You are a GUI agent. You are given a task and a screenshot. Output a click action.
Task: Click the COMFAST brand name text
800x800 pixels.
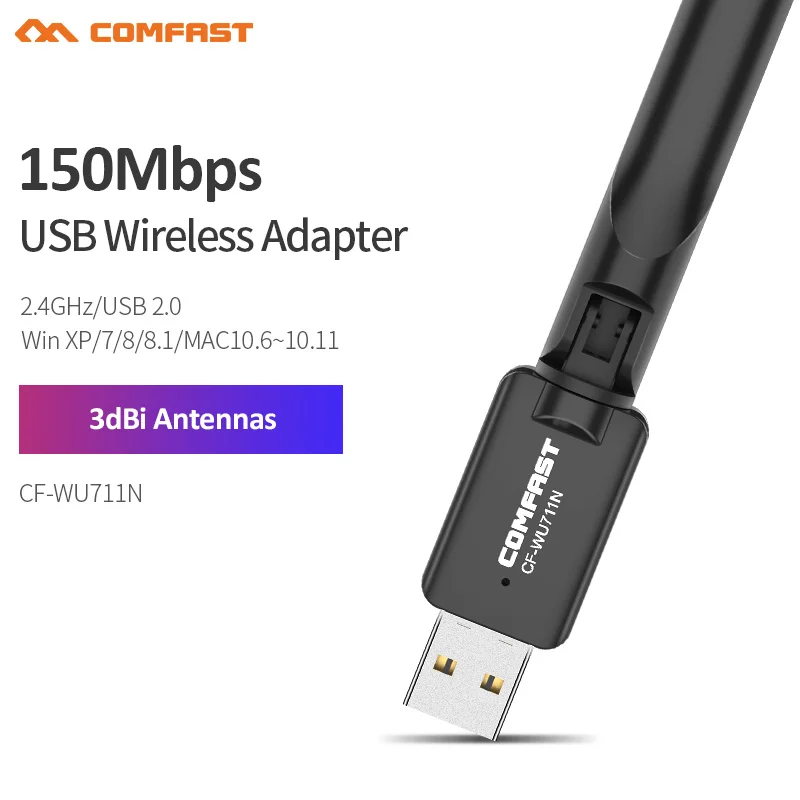171,32
